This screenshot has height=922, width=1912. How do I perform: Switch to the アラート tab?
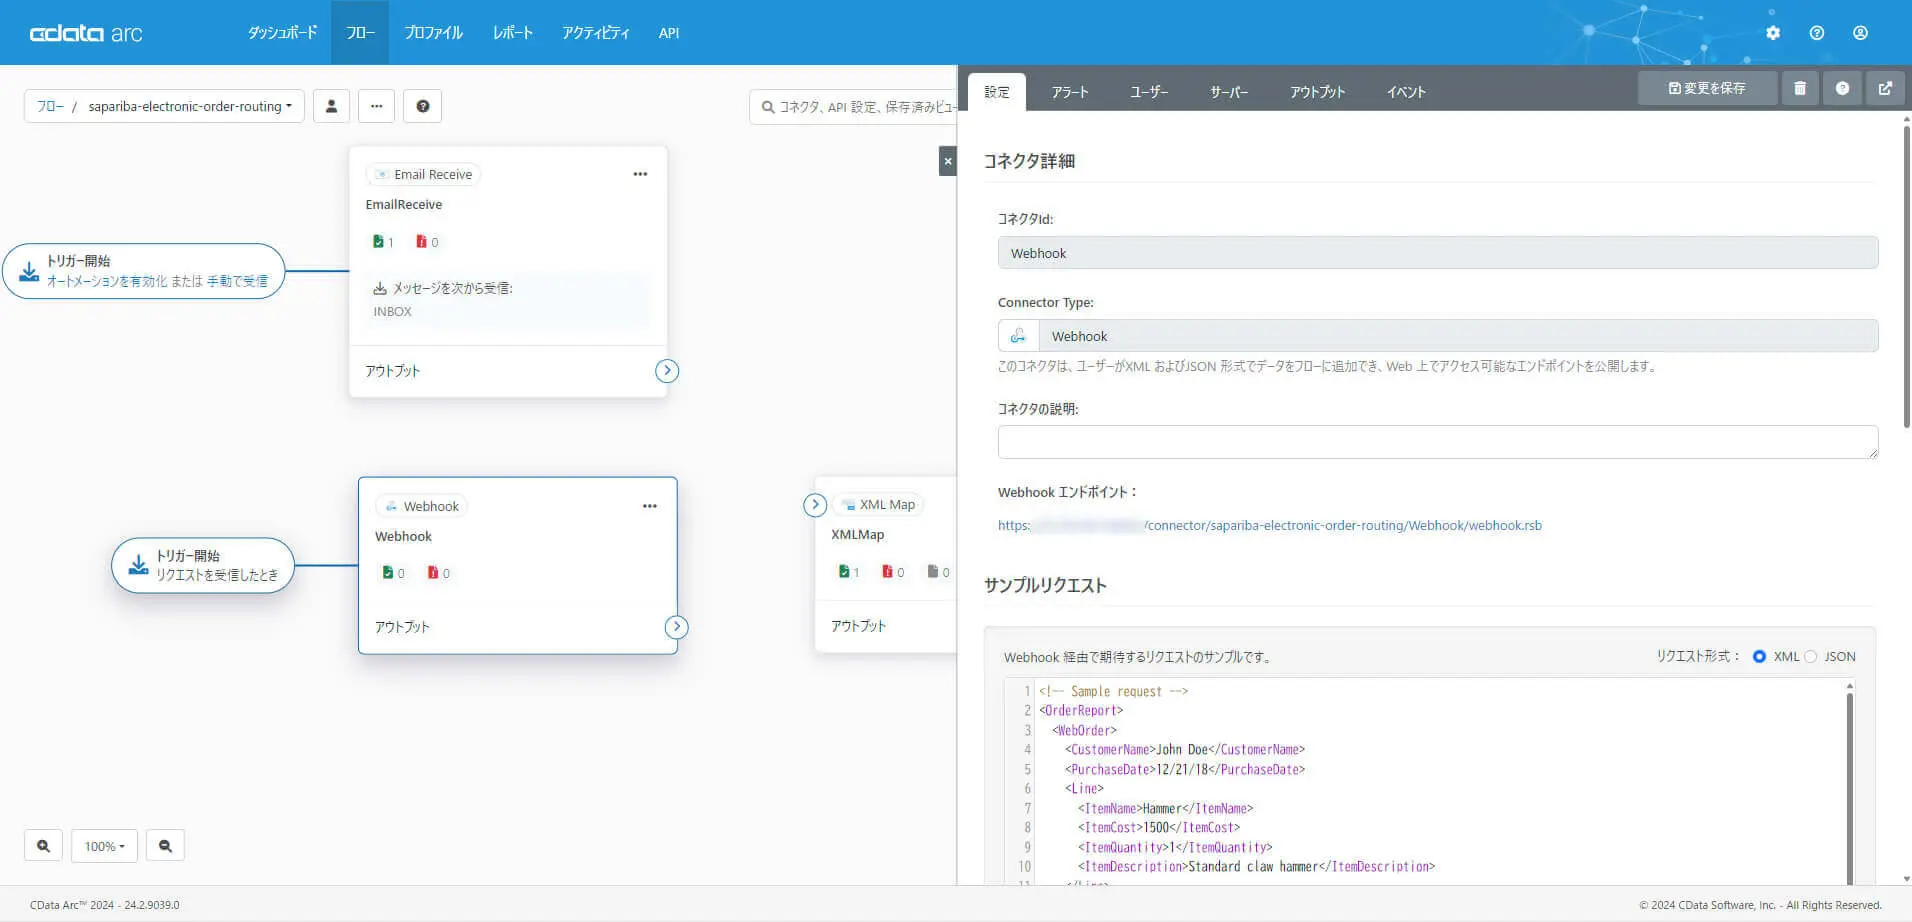tap(1070, 92)
